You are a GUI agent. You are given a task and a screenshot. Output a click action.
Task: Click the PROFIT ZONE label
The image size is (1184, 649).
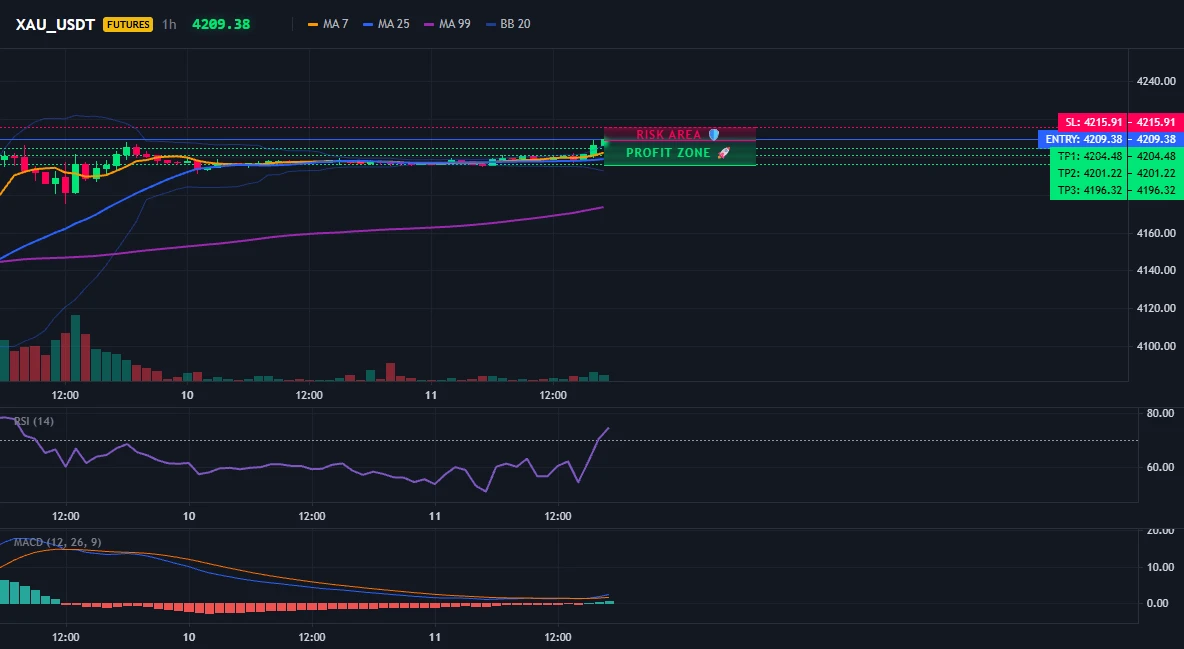click(668, 153)
